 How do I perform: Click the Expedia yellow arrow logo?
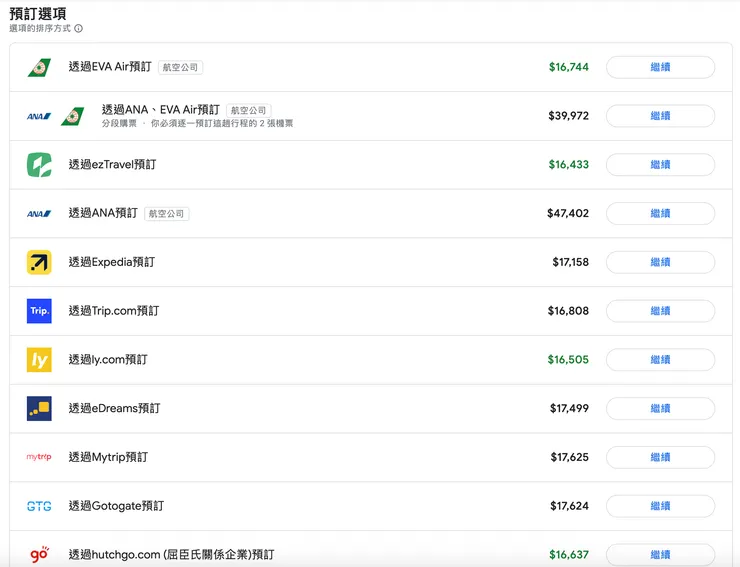pyautogui.click(x=39, y=262)
